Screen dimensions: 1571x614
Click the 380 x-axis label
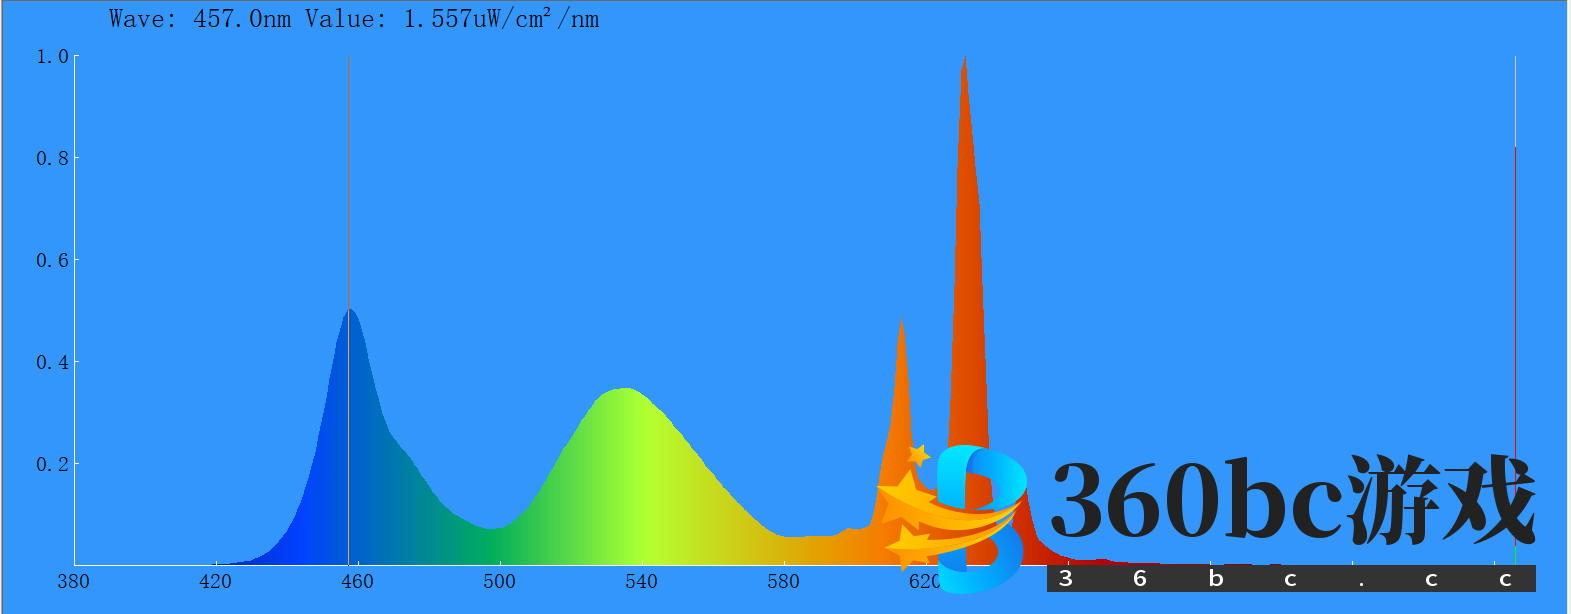coord(73,582)
